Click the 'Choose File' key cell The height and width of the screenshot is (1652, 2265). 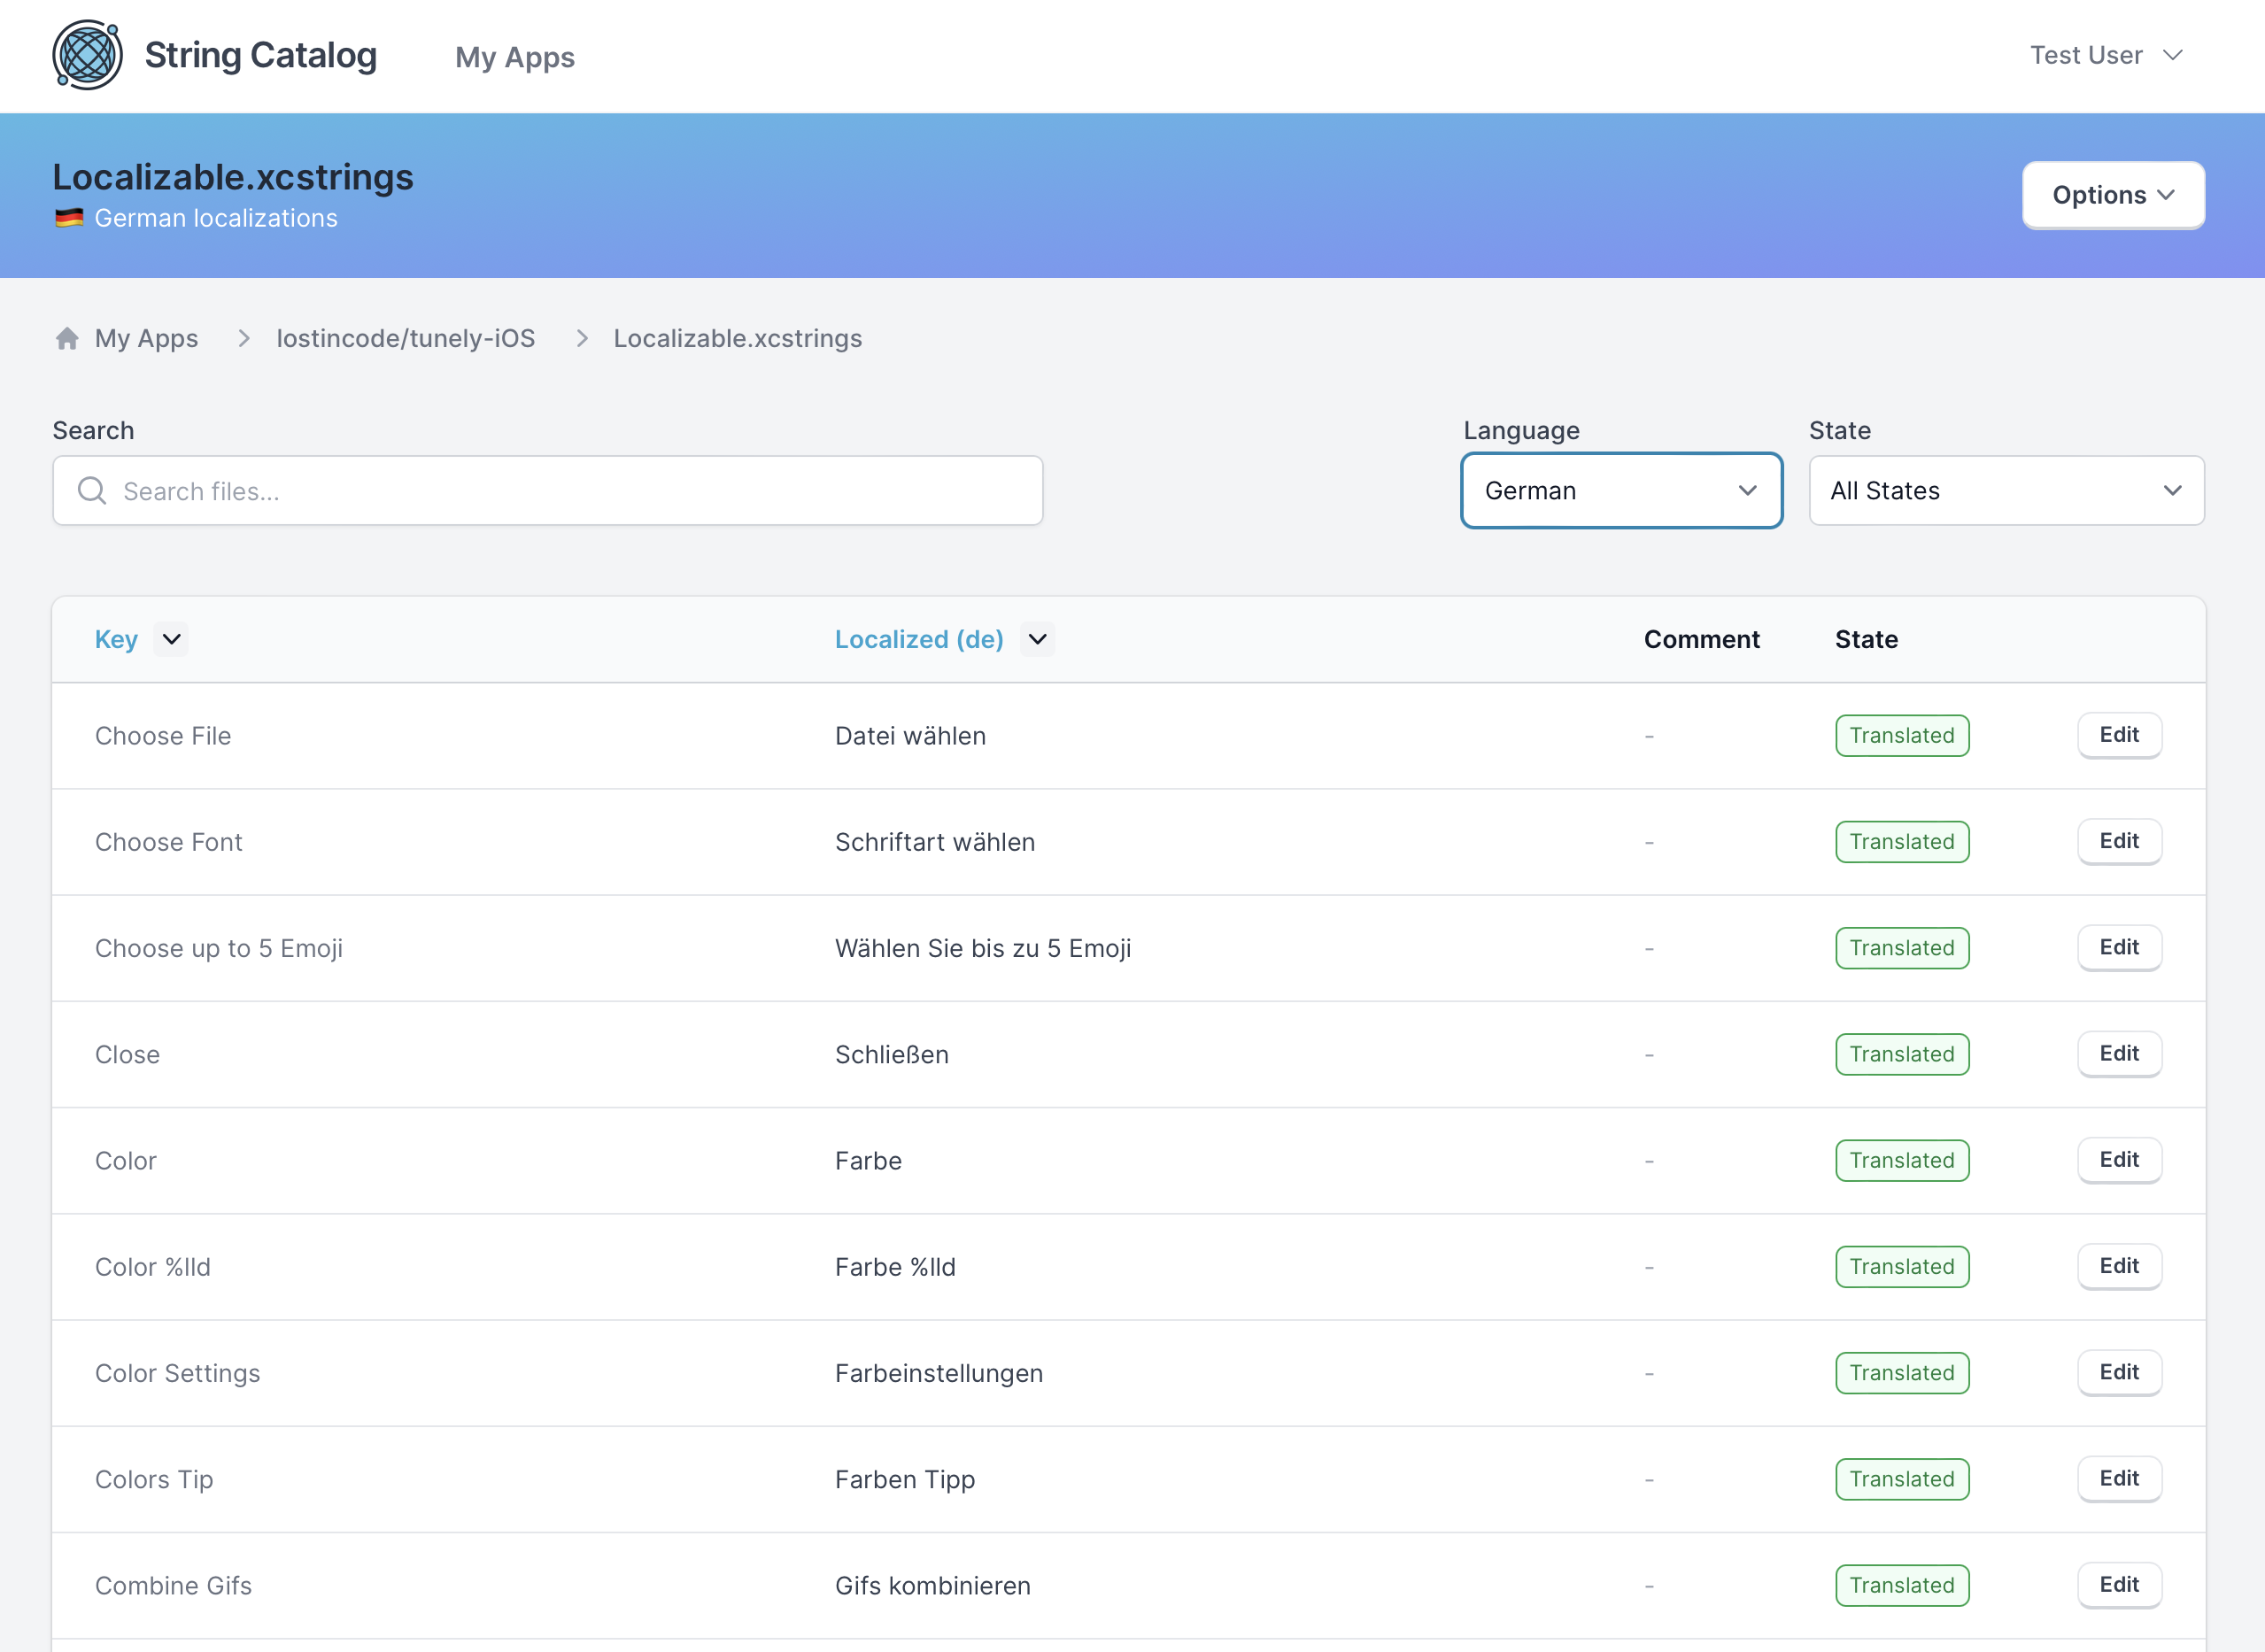click(163, 736)
